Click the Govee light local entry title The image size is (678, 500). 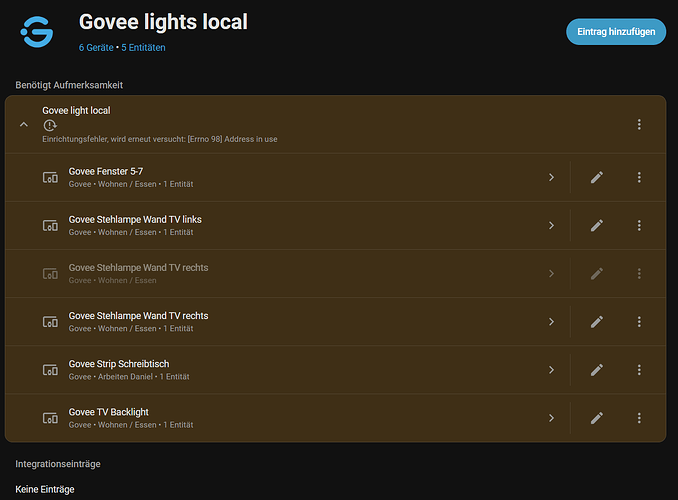(76, 110)
